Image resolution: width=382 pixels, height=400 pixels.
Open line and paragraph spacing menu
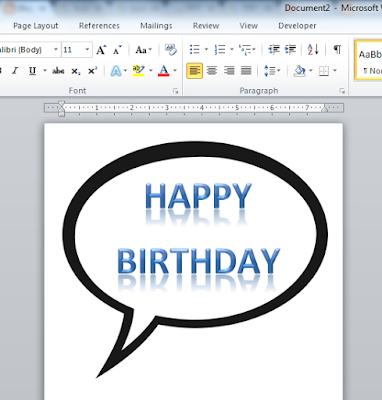click(272, 71)
